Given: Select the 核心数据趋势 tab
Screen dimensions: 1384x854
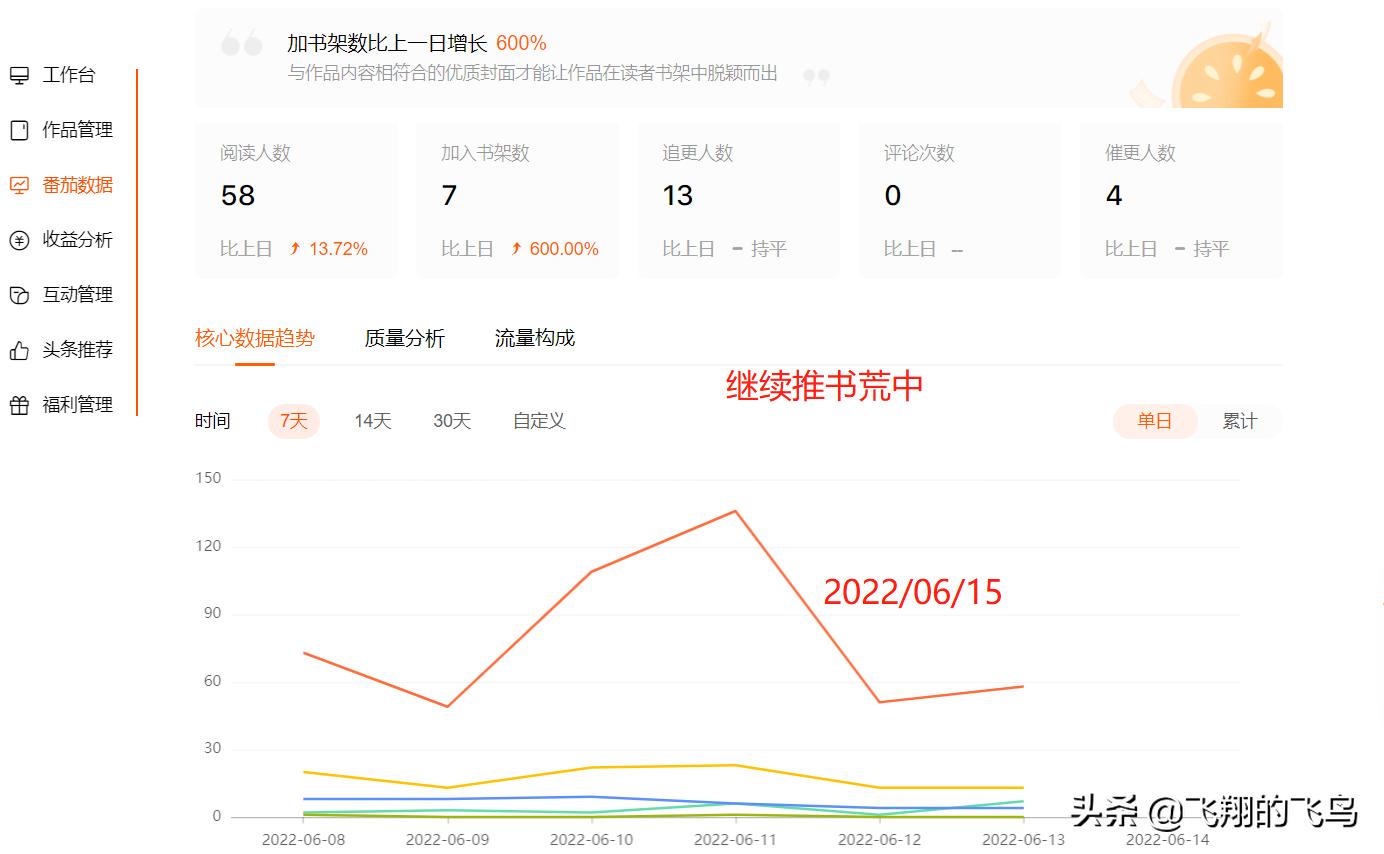Looking at the screenshot, I should pos(254,338).
